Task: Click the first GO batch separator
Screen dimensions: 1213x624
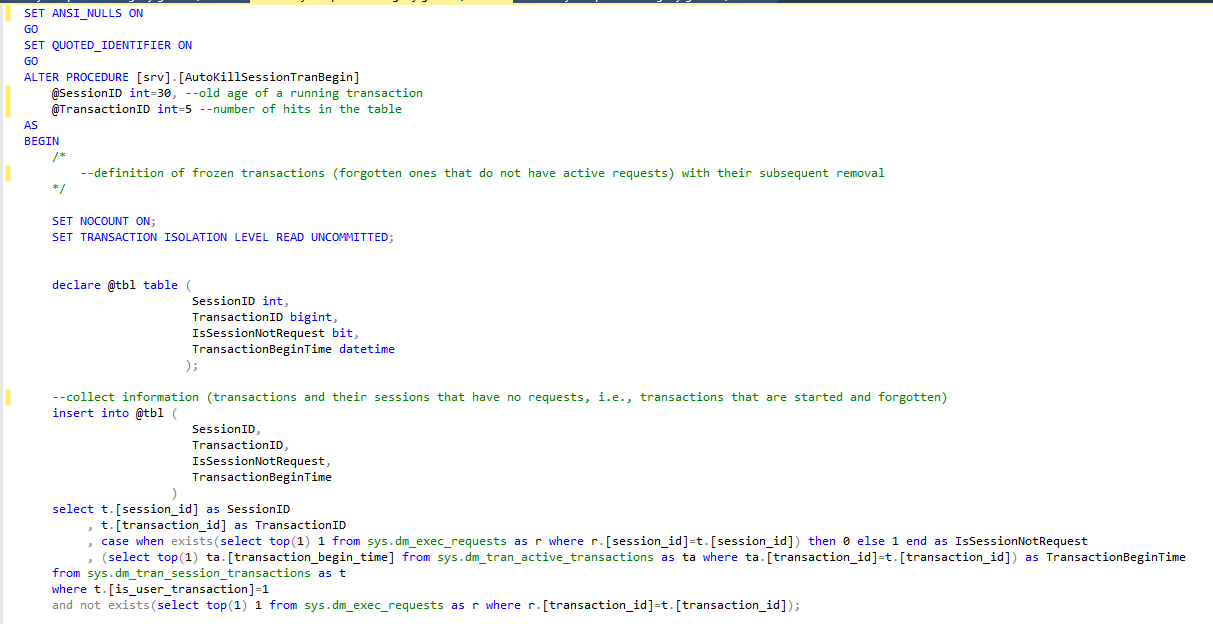Action: pyautogui.click(x=31, y=29)
